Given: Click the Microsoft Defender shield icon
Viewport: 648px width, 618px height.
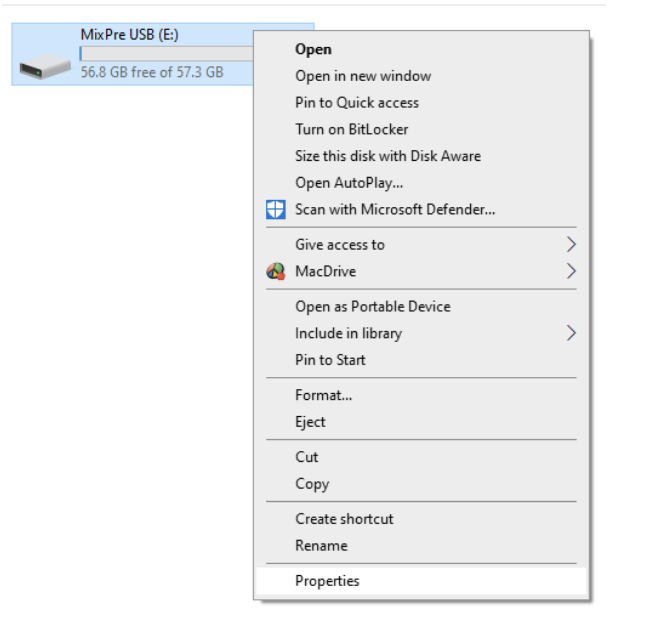Looking at the screenshot, I should tap(276, 210).
